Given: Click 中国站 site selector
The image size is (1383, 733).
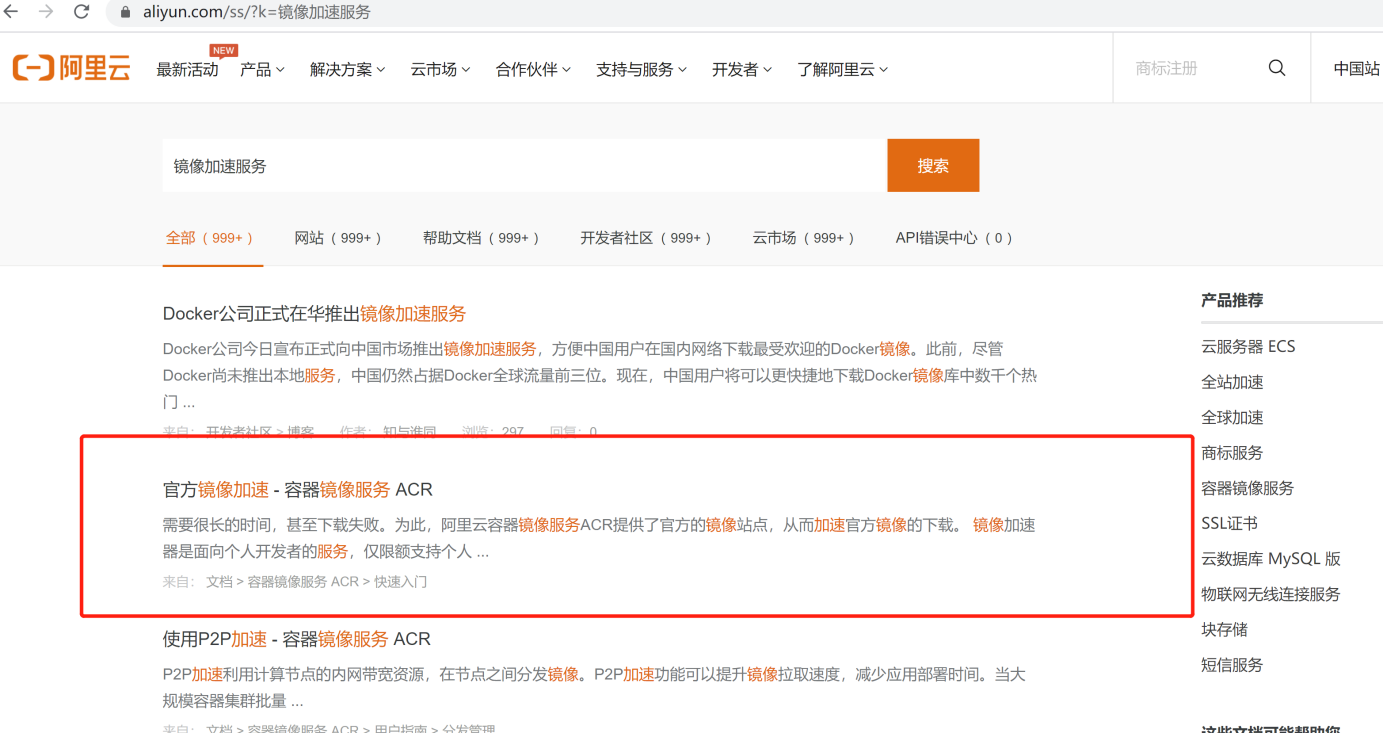Looking at the screenshot, I should tap(1357, 69).
